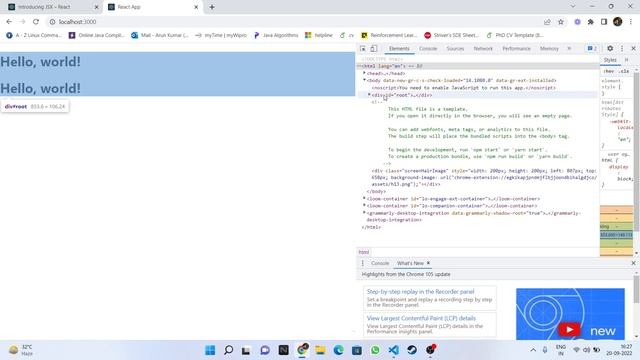The width and height of the screenshot is (640, 360).
Task: Open the Chrome three-dot menu
Action: point(631,22)
